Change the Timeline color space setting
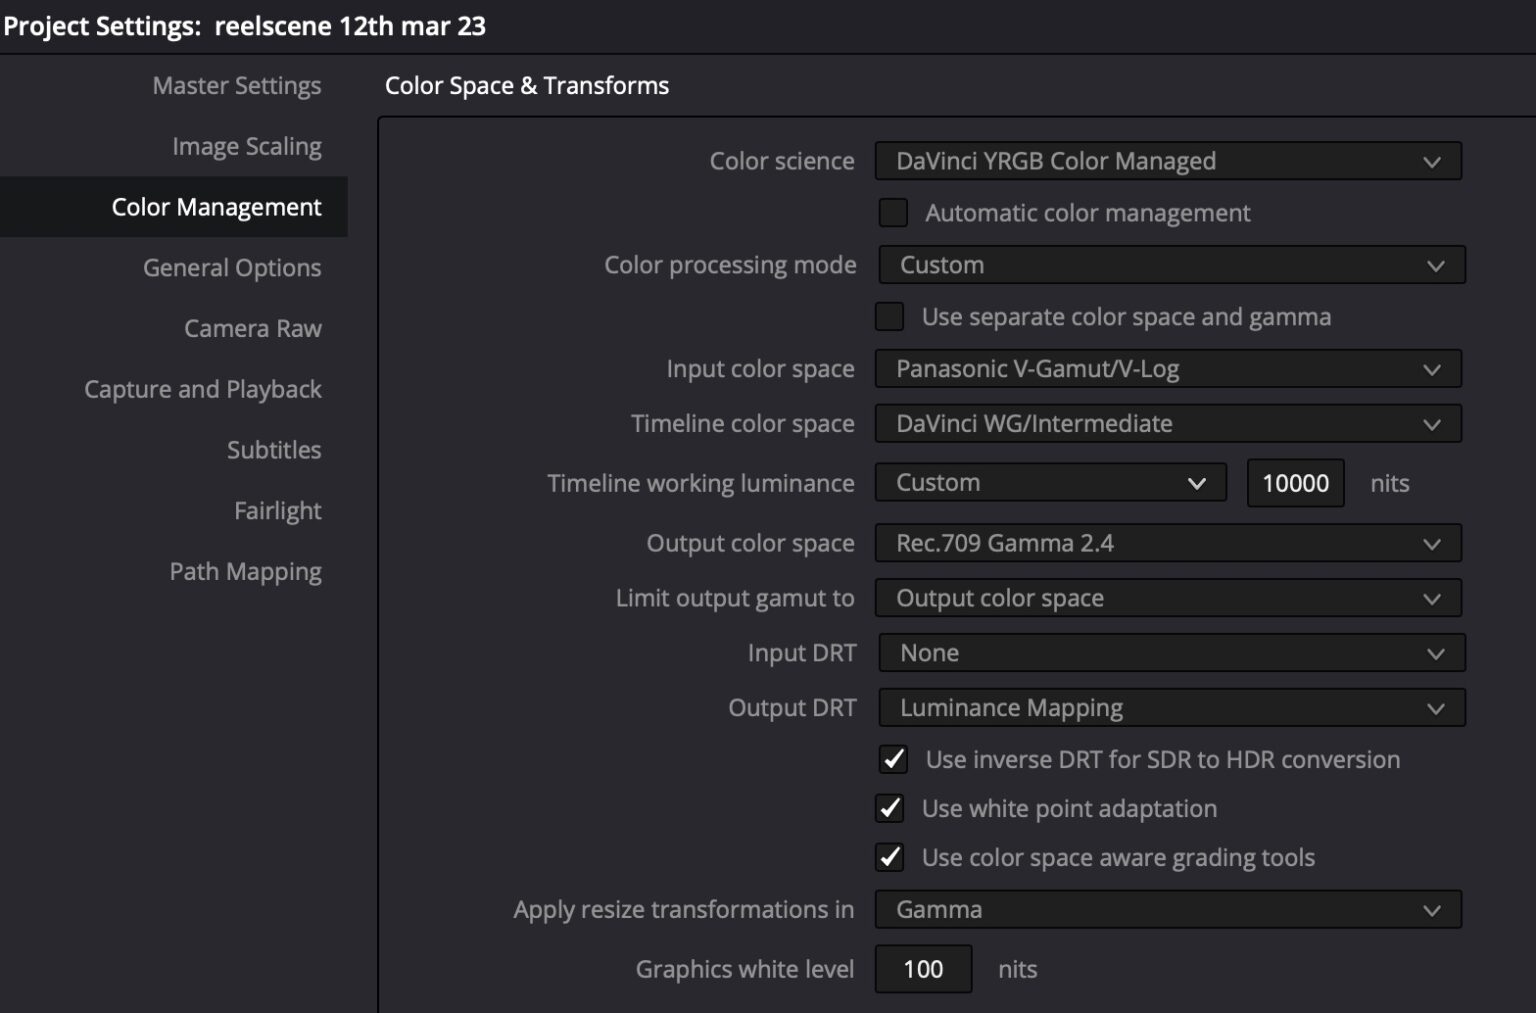The width and height of the screenshot is (1536, 1013). pos(1166,423)
